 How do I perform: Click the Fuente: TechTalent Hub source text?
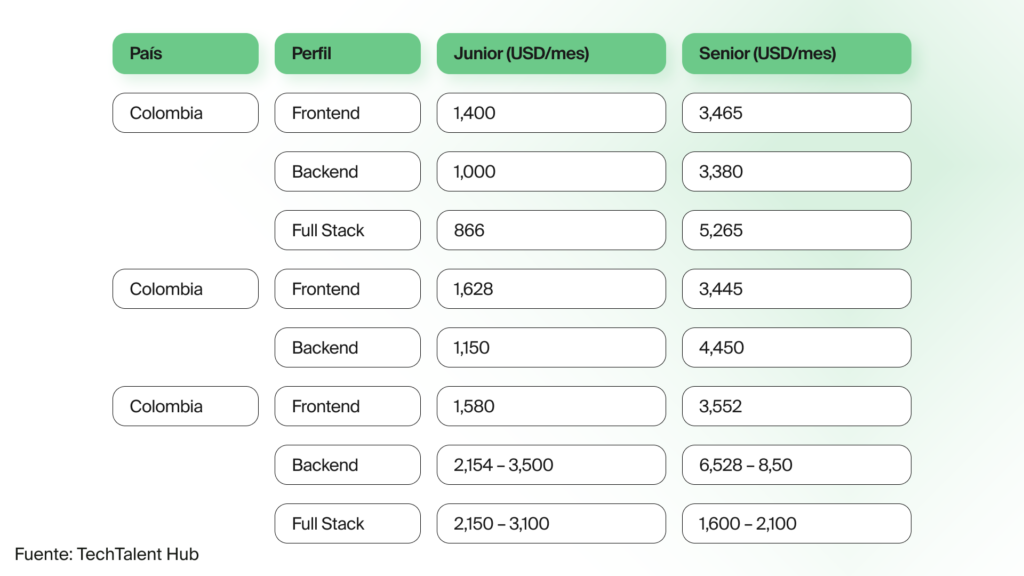tap(106, 554)
